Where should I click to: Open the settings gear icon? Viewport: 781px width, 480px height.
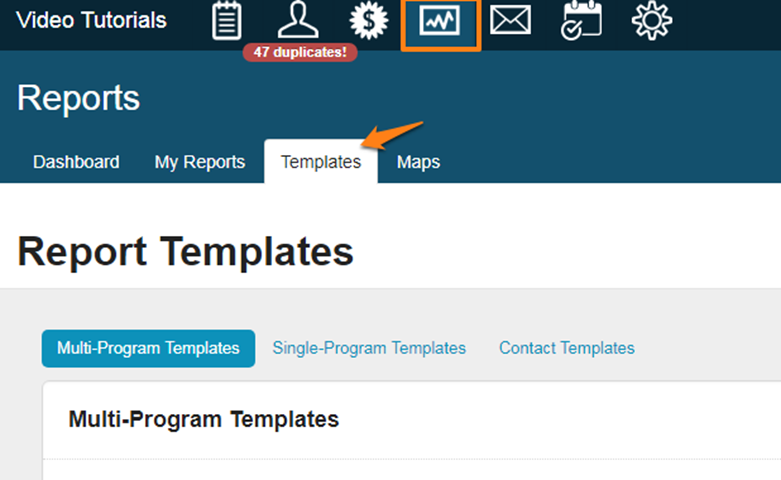pyautogui.click(x=652, y=20)
